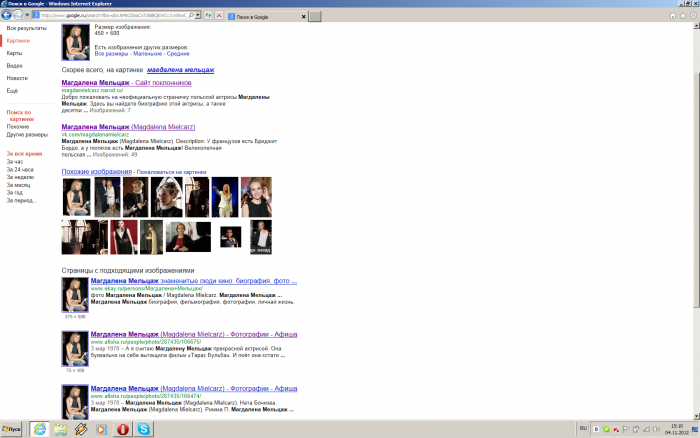Click the Home icon in IE toolbar

point(673,16)
